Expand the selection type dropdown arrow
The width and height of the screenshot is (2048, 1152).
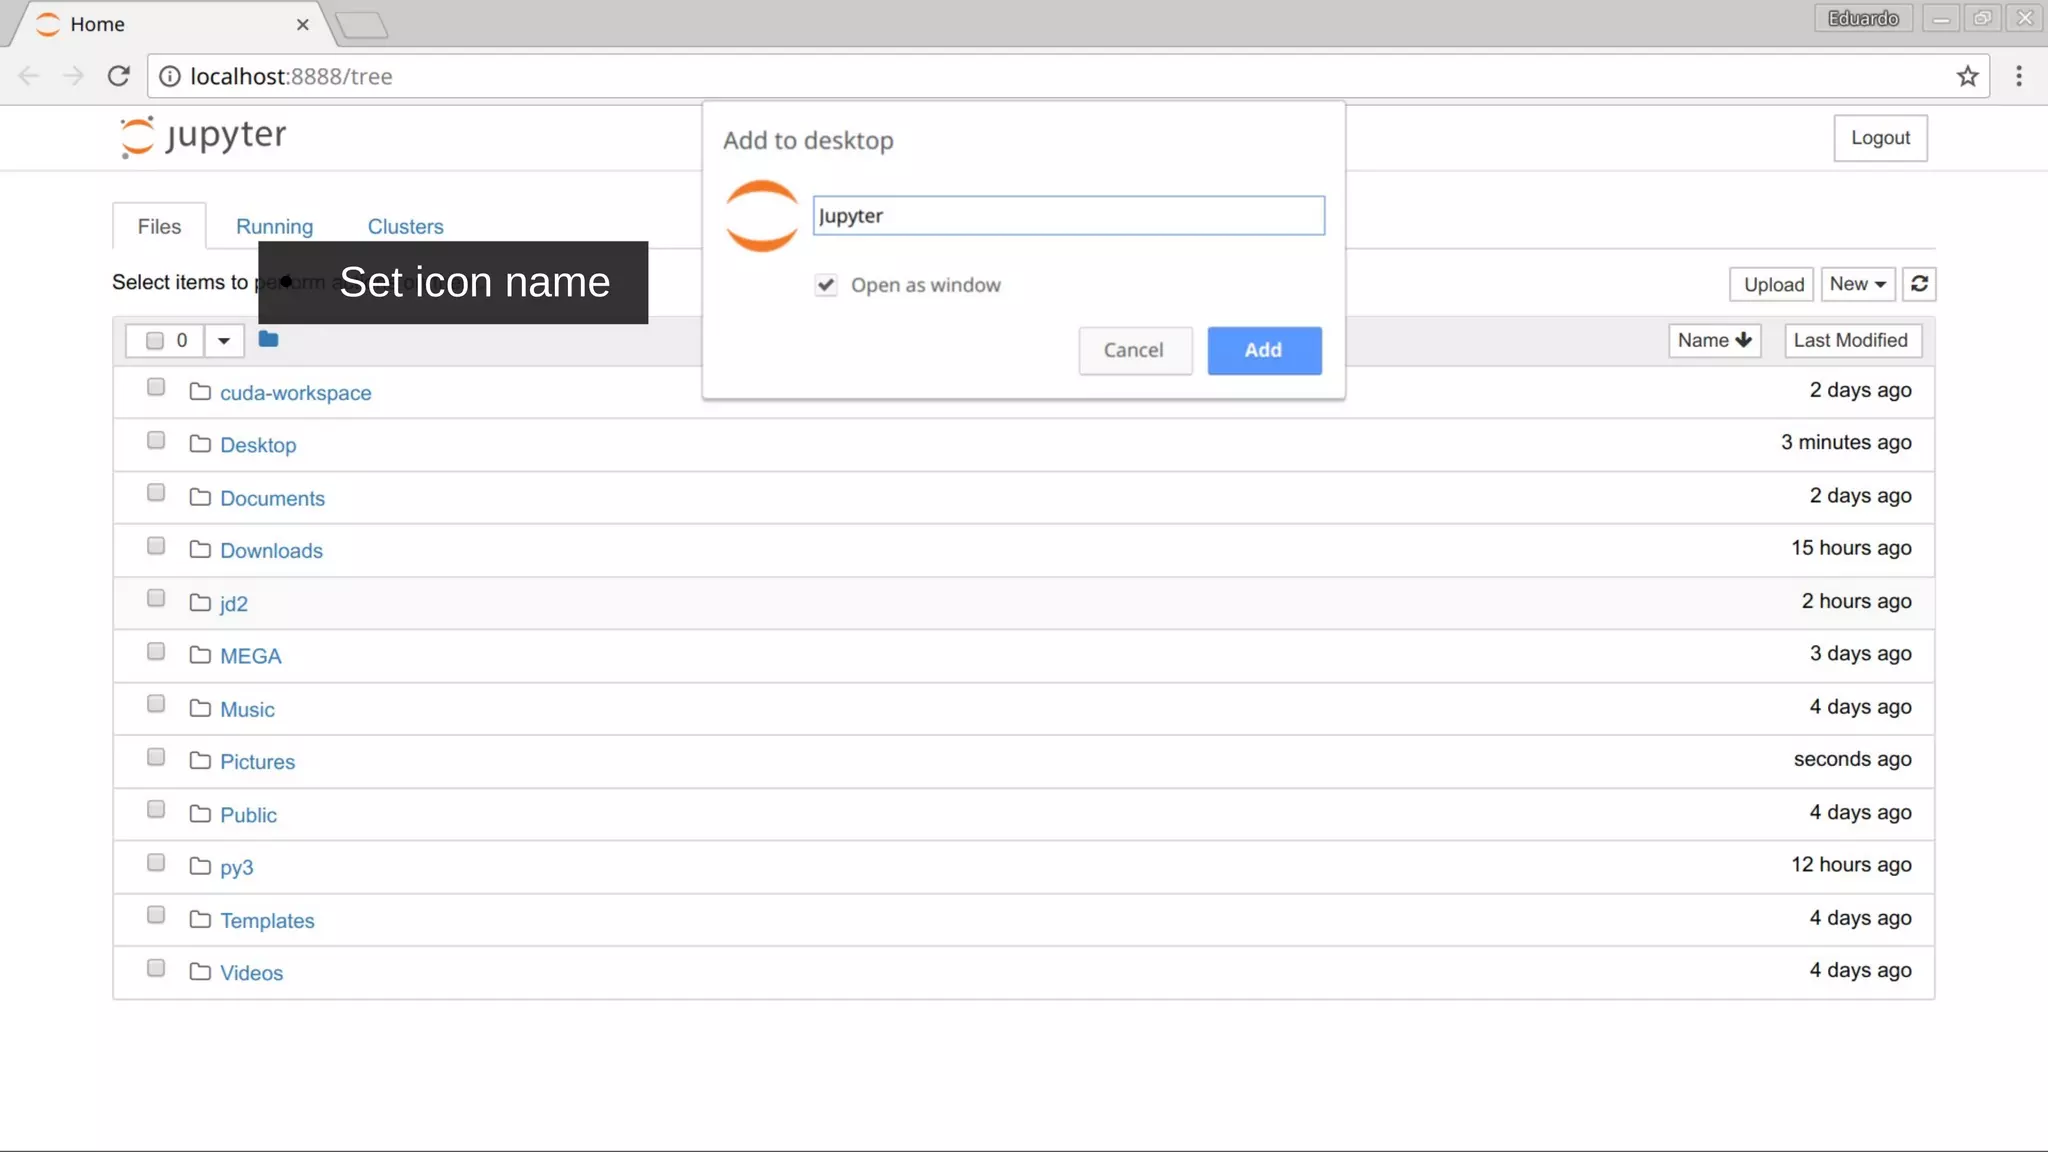point(224,340)
